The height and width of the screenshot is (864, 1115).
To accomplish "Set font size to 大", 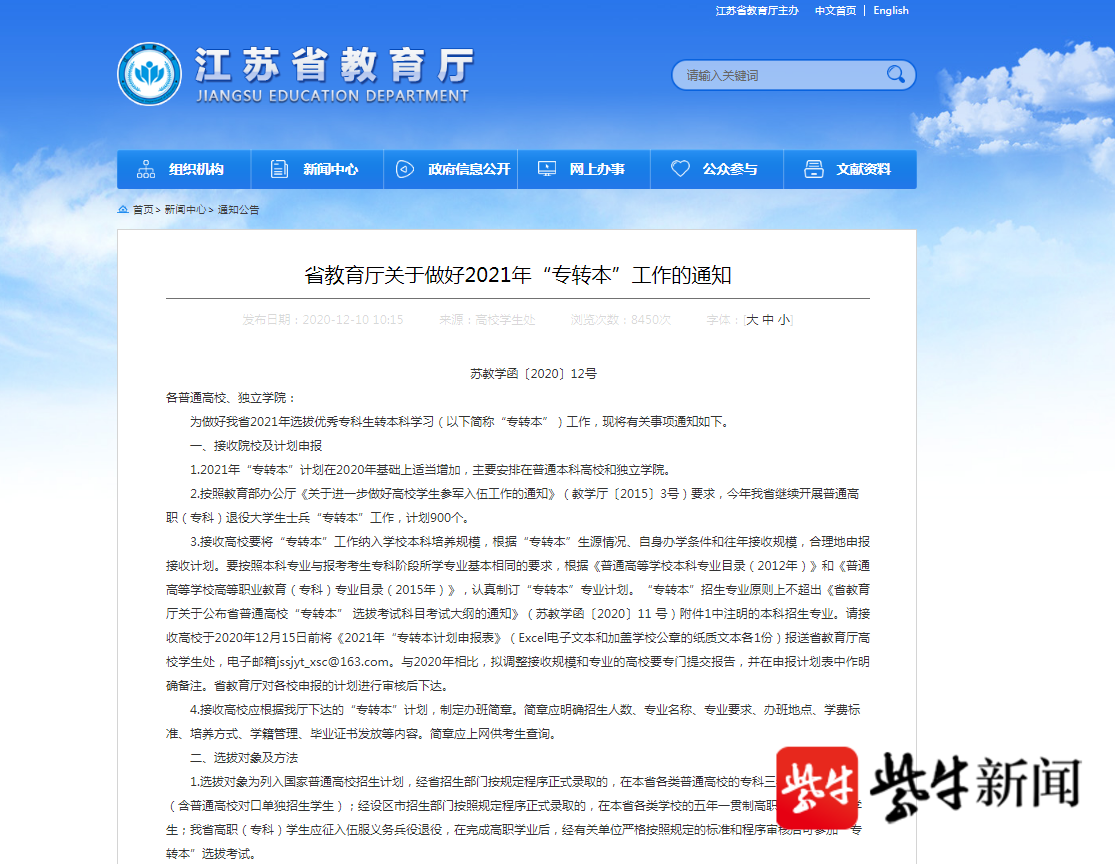I will [x=752, y=320].
